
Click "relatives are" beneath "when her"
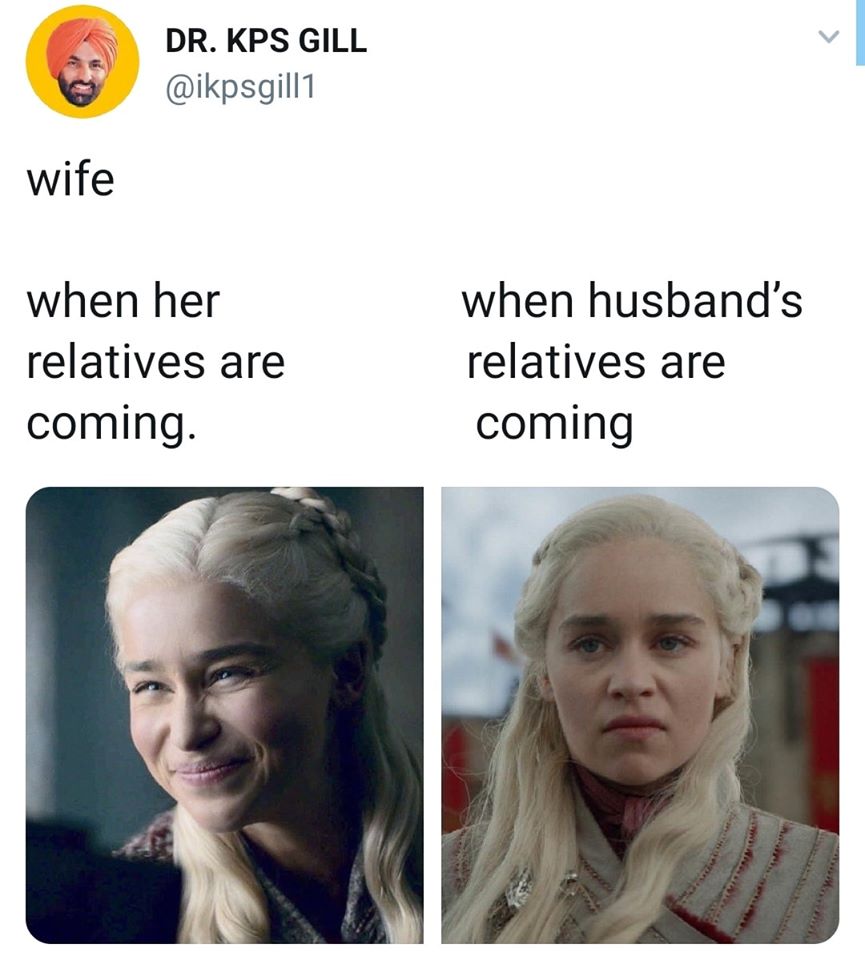[155, 362]
